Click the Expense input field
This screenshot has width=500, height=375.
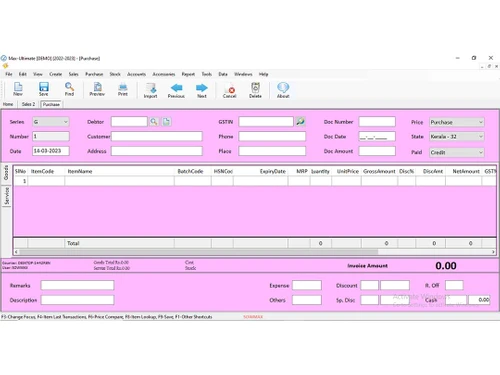[x=307, y=285]
